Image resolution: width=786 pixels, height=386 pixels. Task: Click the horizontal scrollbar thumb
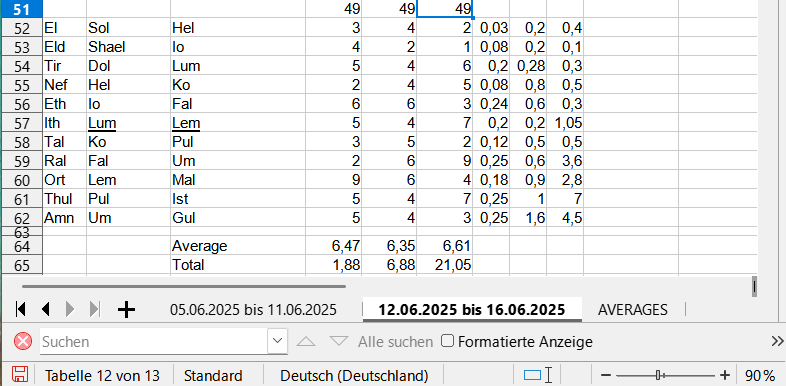(x=184, y=287)
